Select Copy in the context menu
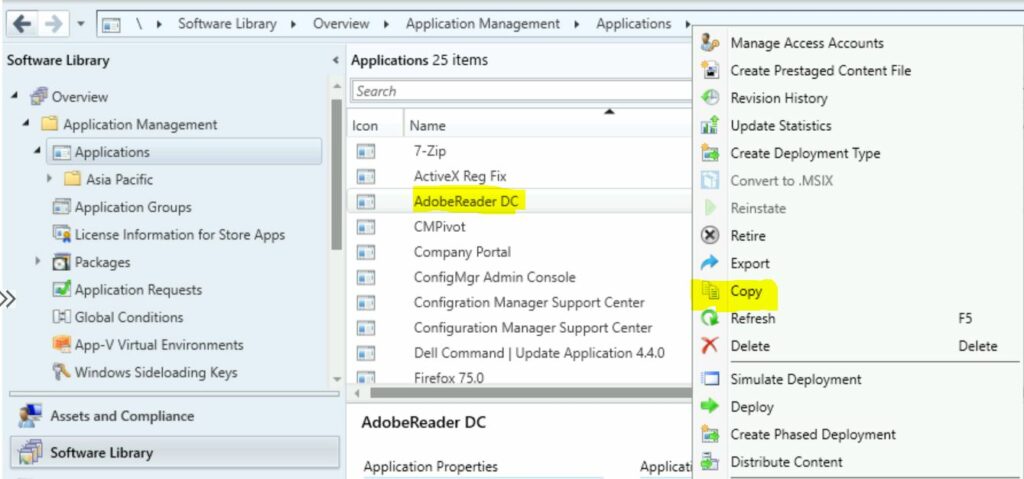This screenshot has height=479, width=1024. (x=746, y=291)
